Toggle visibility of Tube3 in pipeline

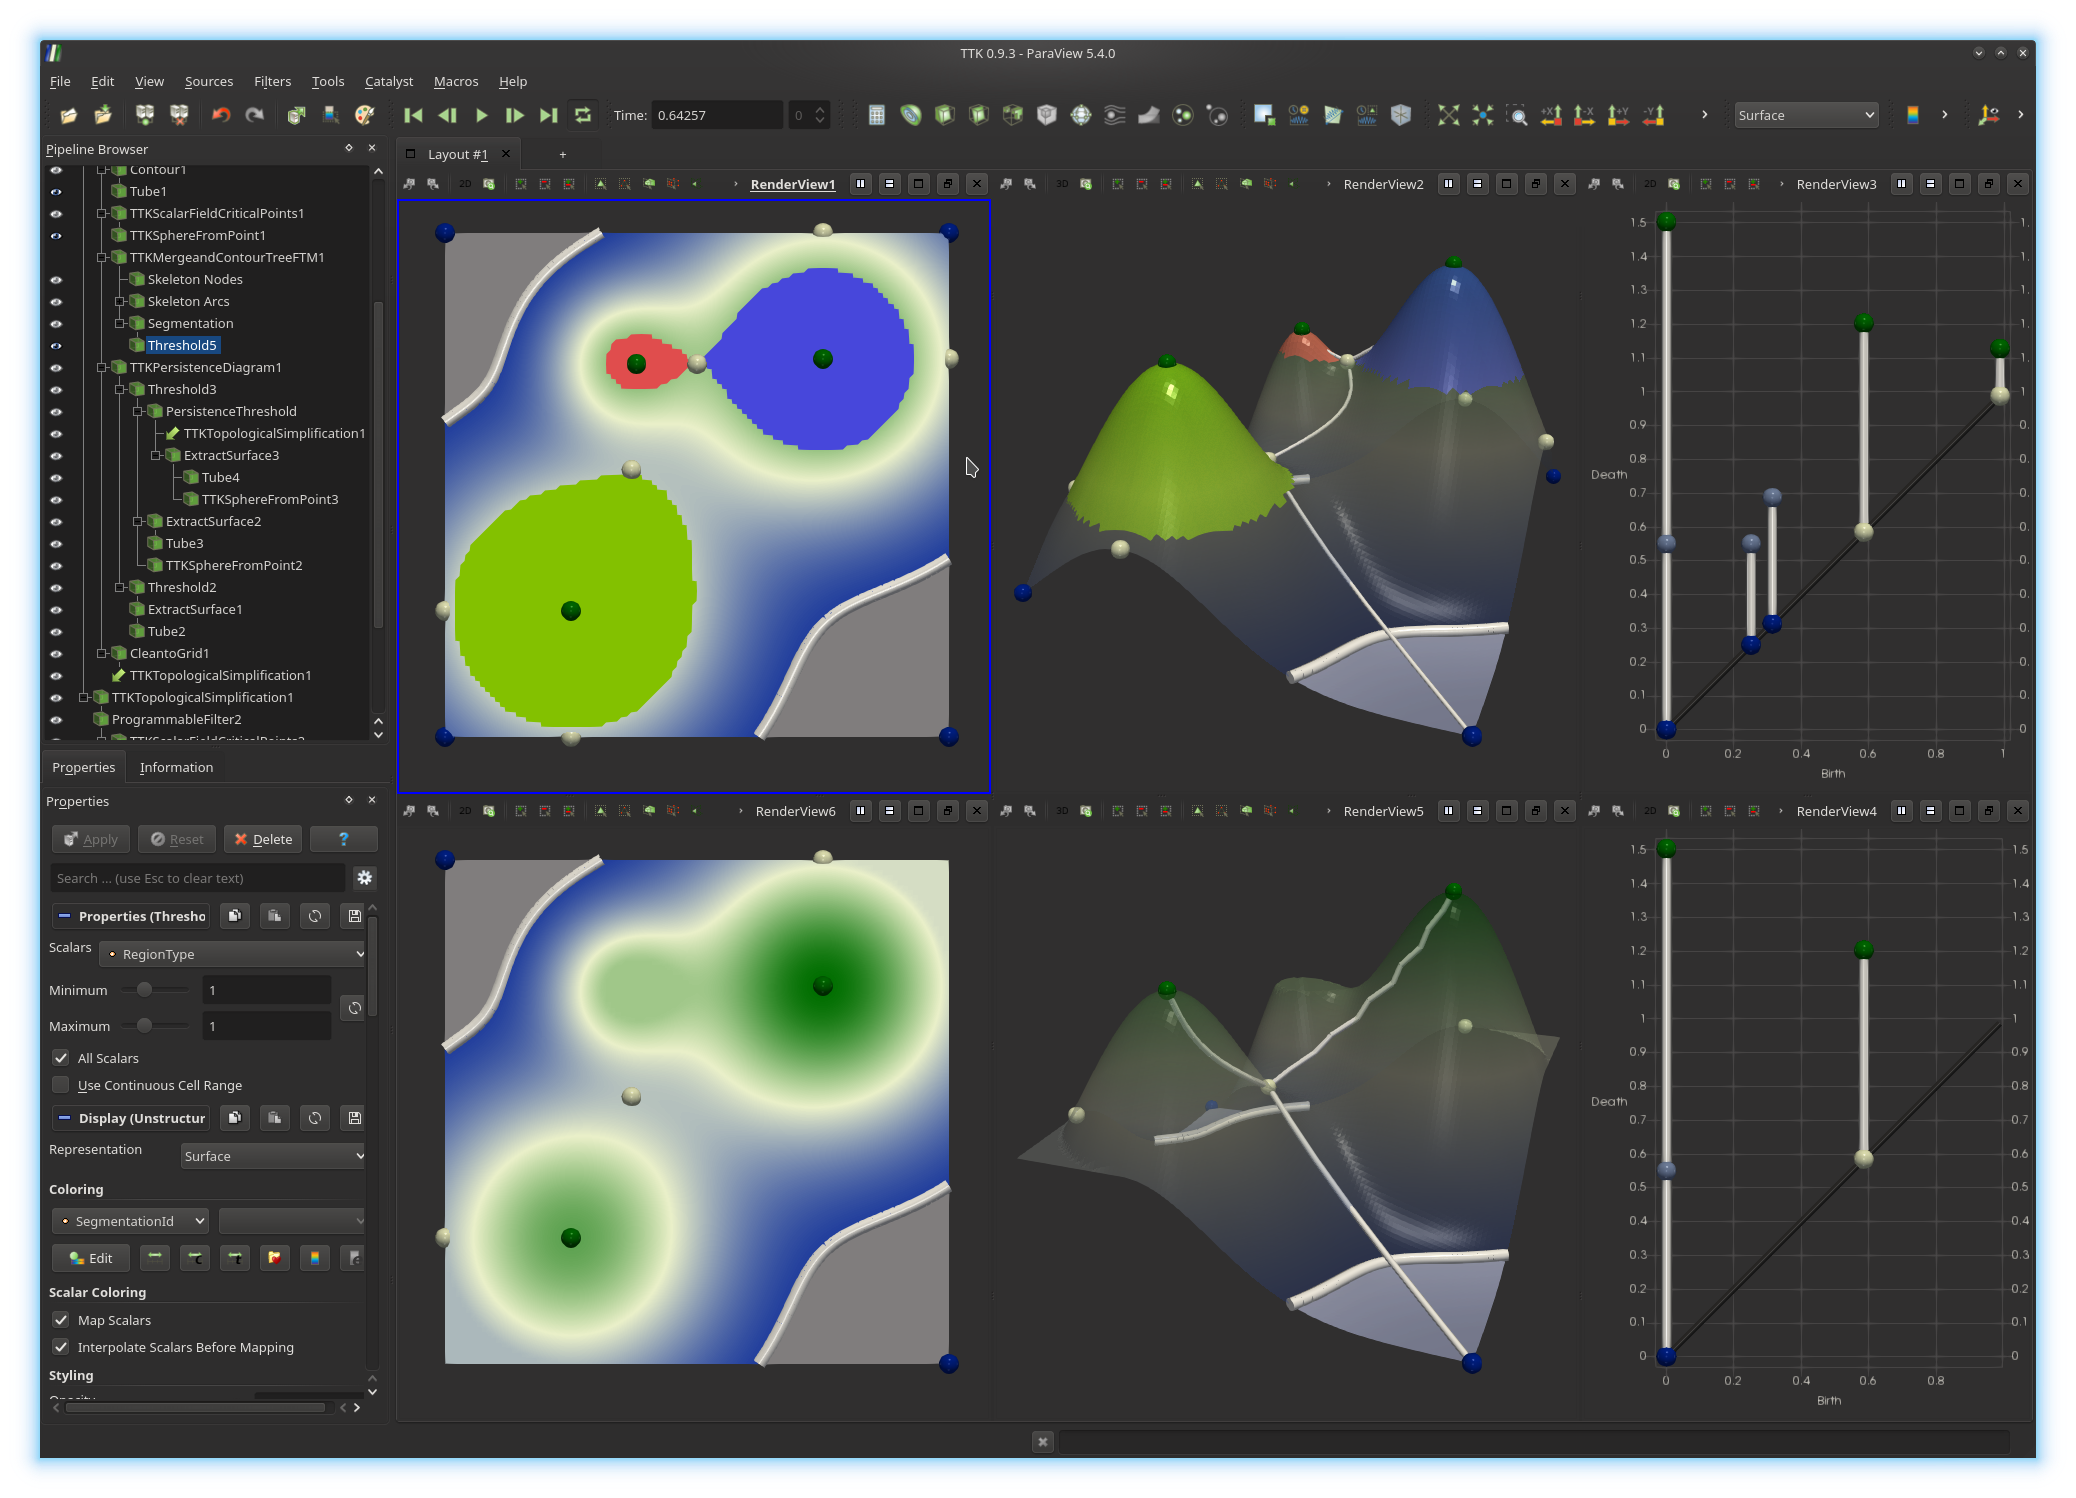click(x=56, y=544)
